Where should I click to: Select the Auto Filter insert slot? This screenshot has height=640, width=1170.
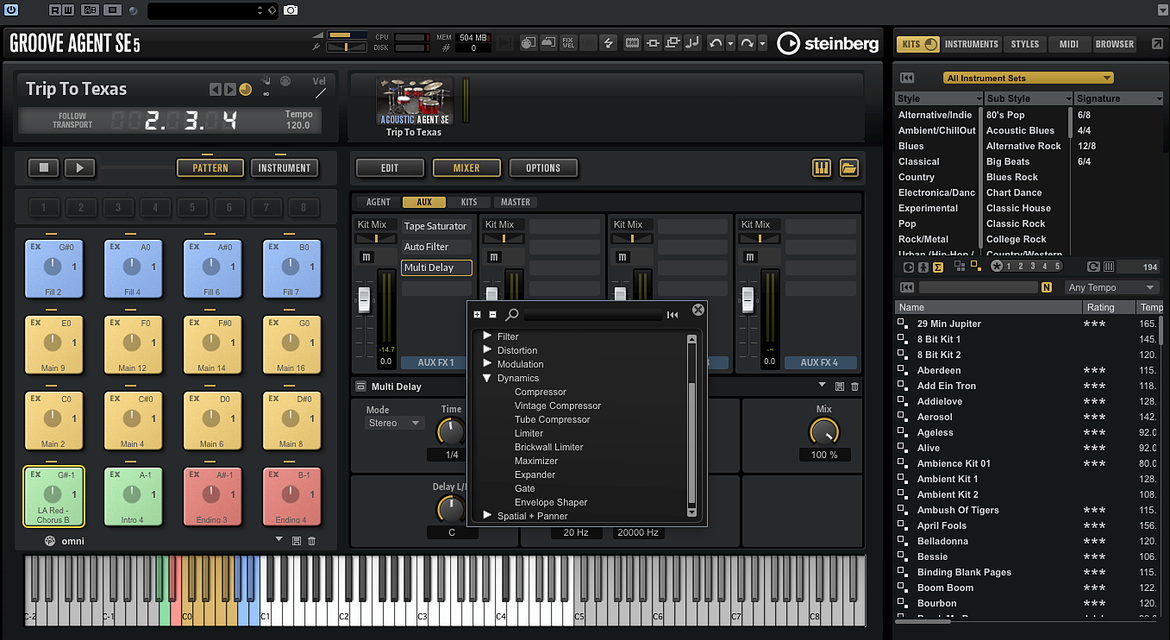(436, 247)
